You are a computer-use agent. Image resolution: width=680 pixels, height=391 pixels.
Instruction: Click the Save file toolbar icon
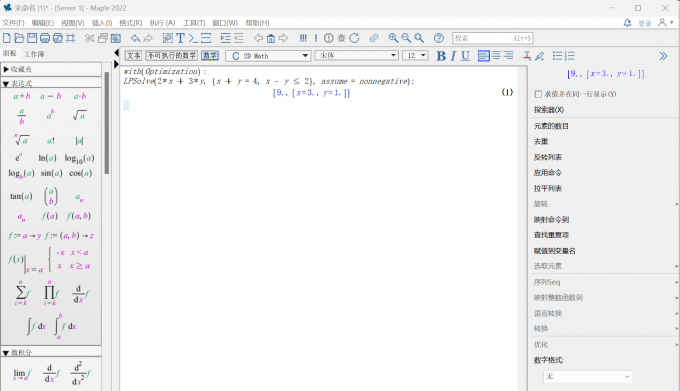click(x=32, y=38)
